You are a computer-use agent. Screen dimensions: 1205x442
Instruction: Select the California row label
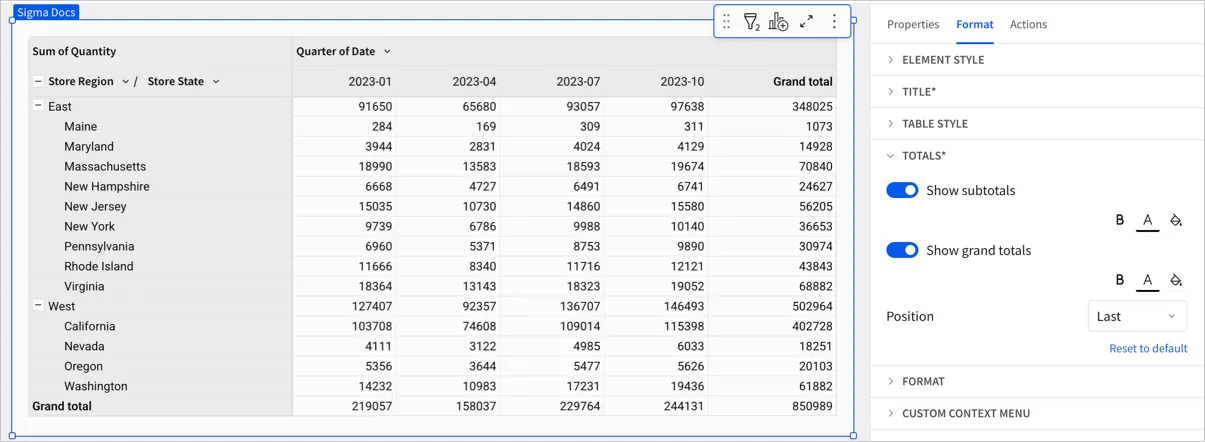coord(90,326)
